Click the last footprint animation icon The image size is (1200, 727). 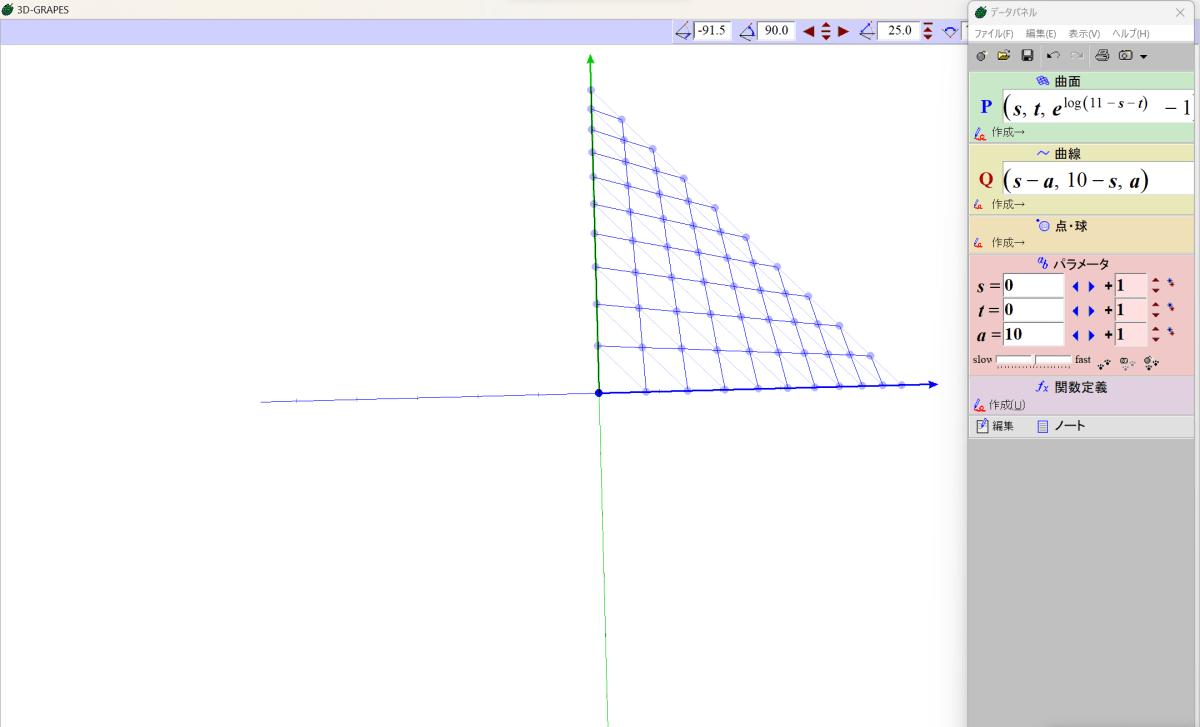coord(1151,362)
